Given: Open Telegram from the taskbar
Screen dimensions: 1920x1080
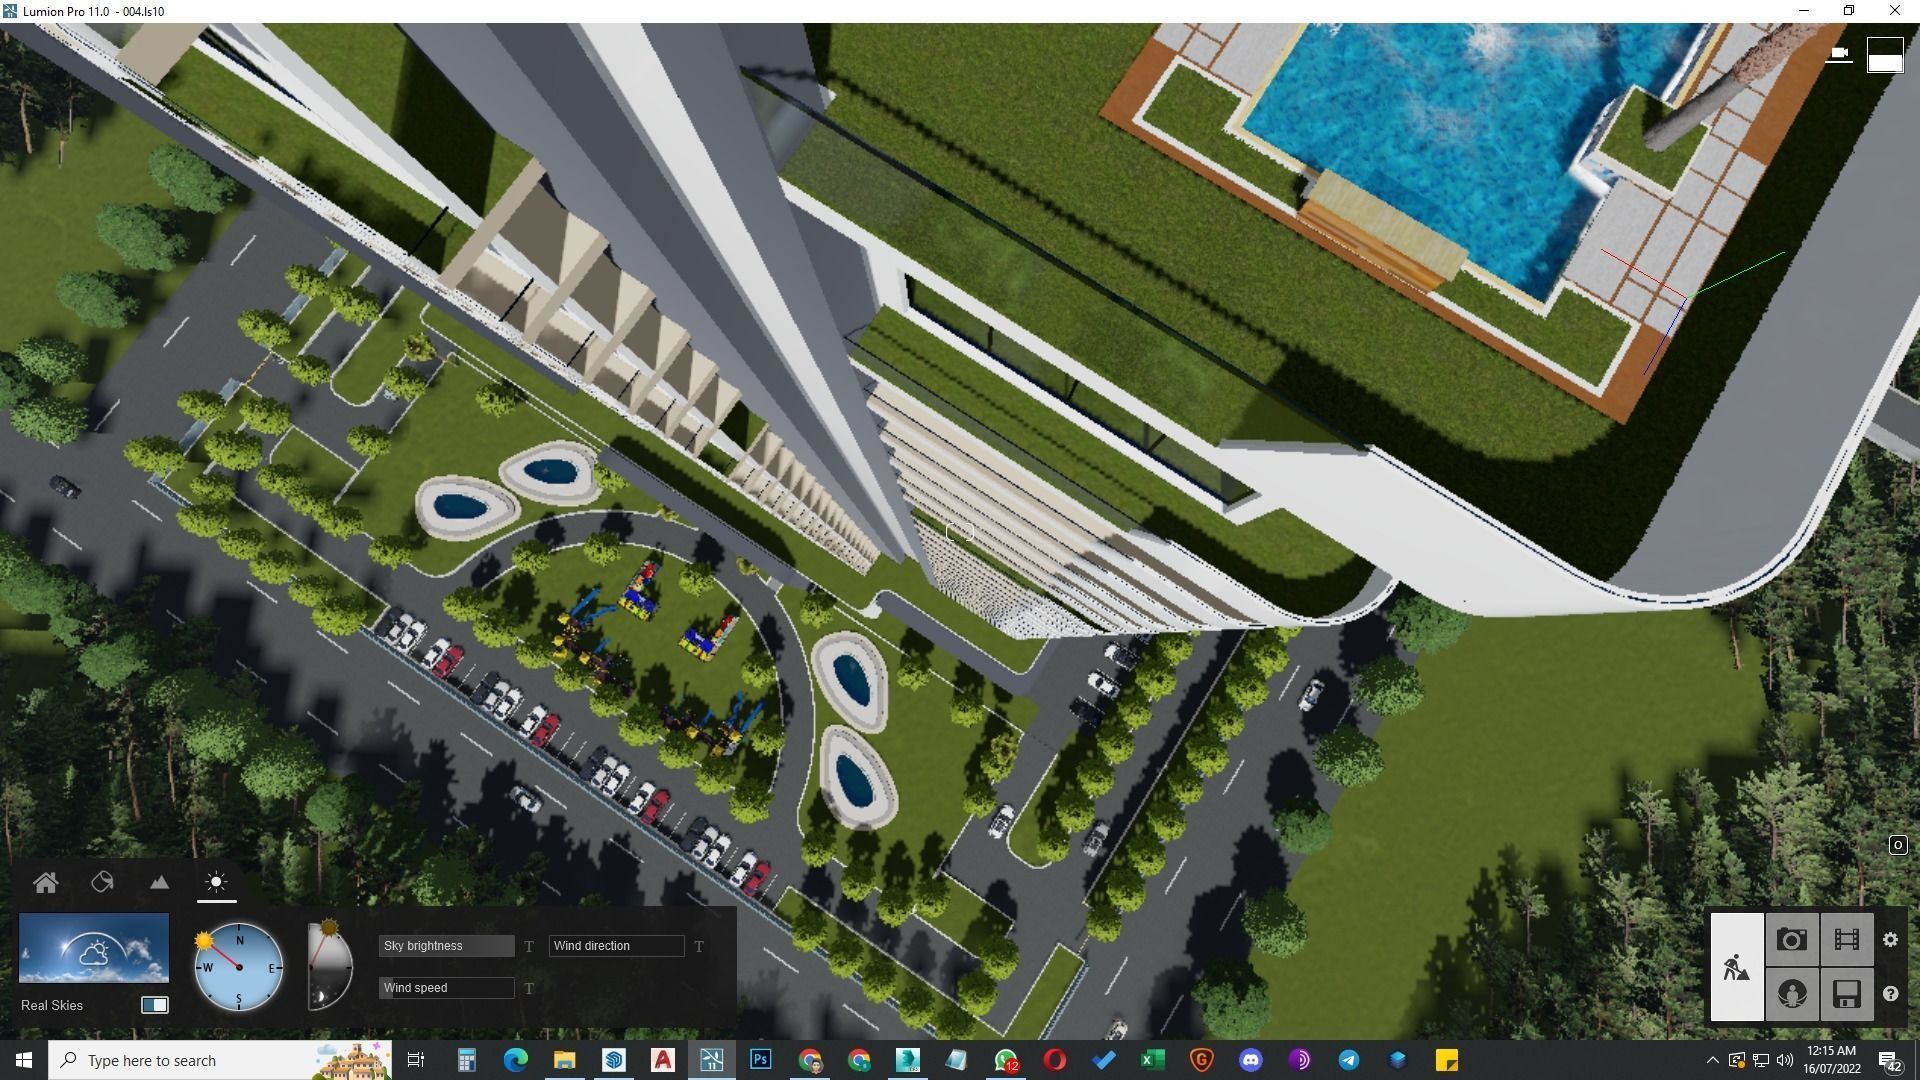Looking at the screenshot, I should click(x=1348, y=1060).
